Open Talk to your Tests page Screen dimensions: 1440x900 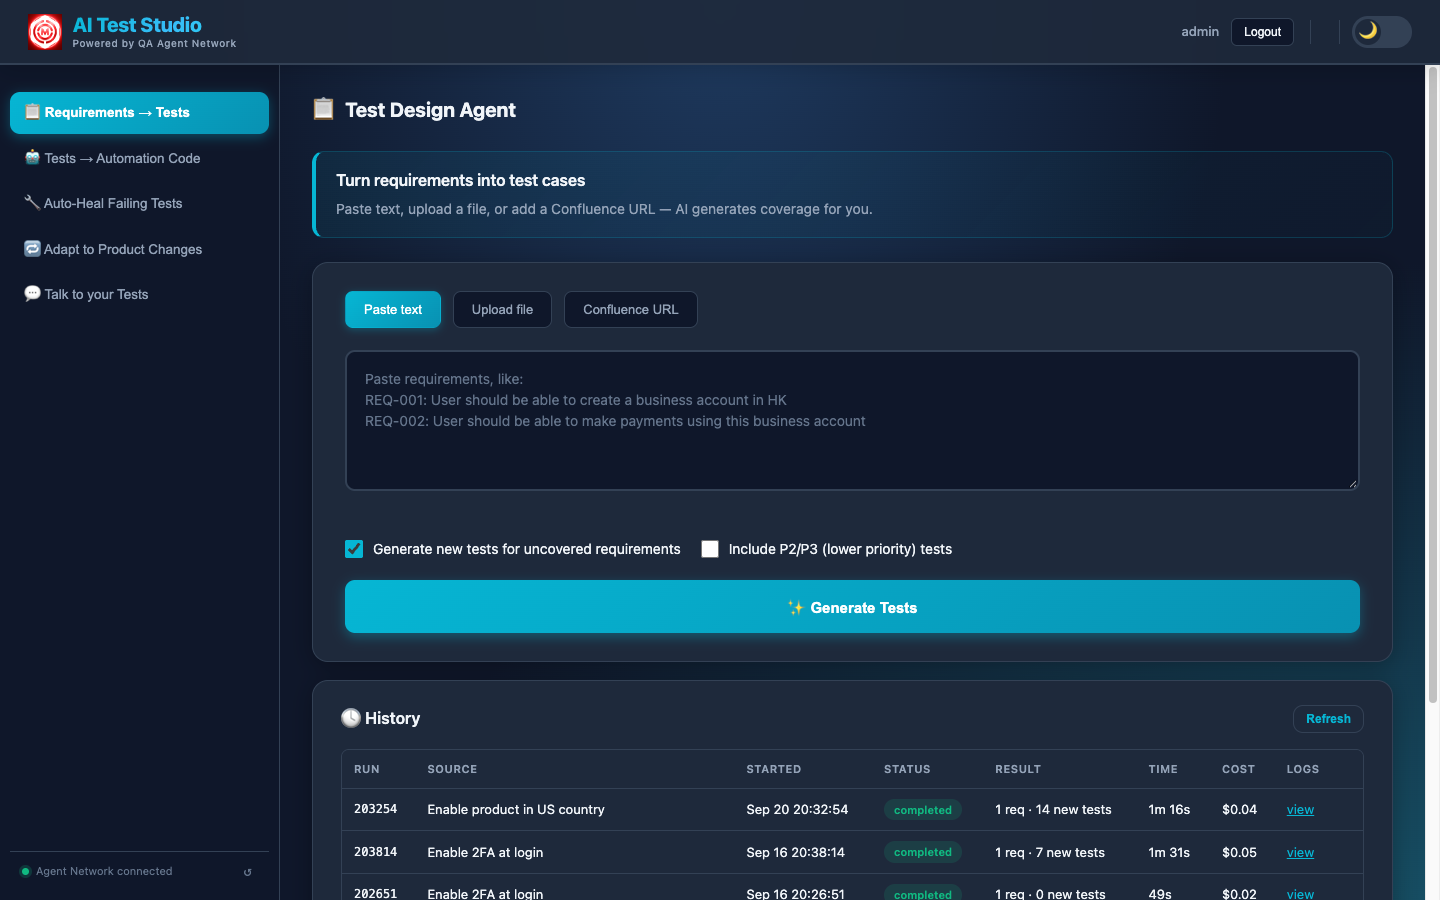tap(139, 294)
